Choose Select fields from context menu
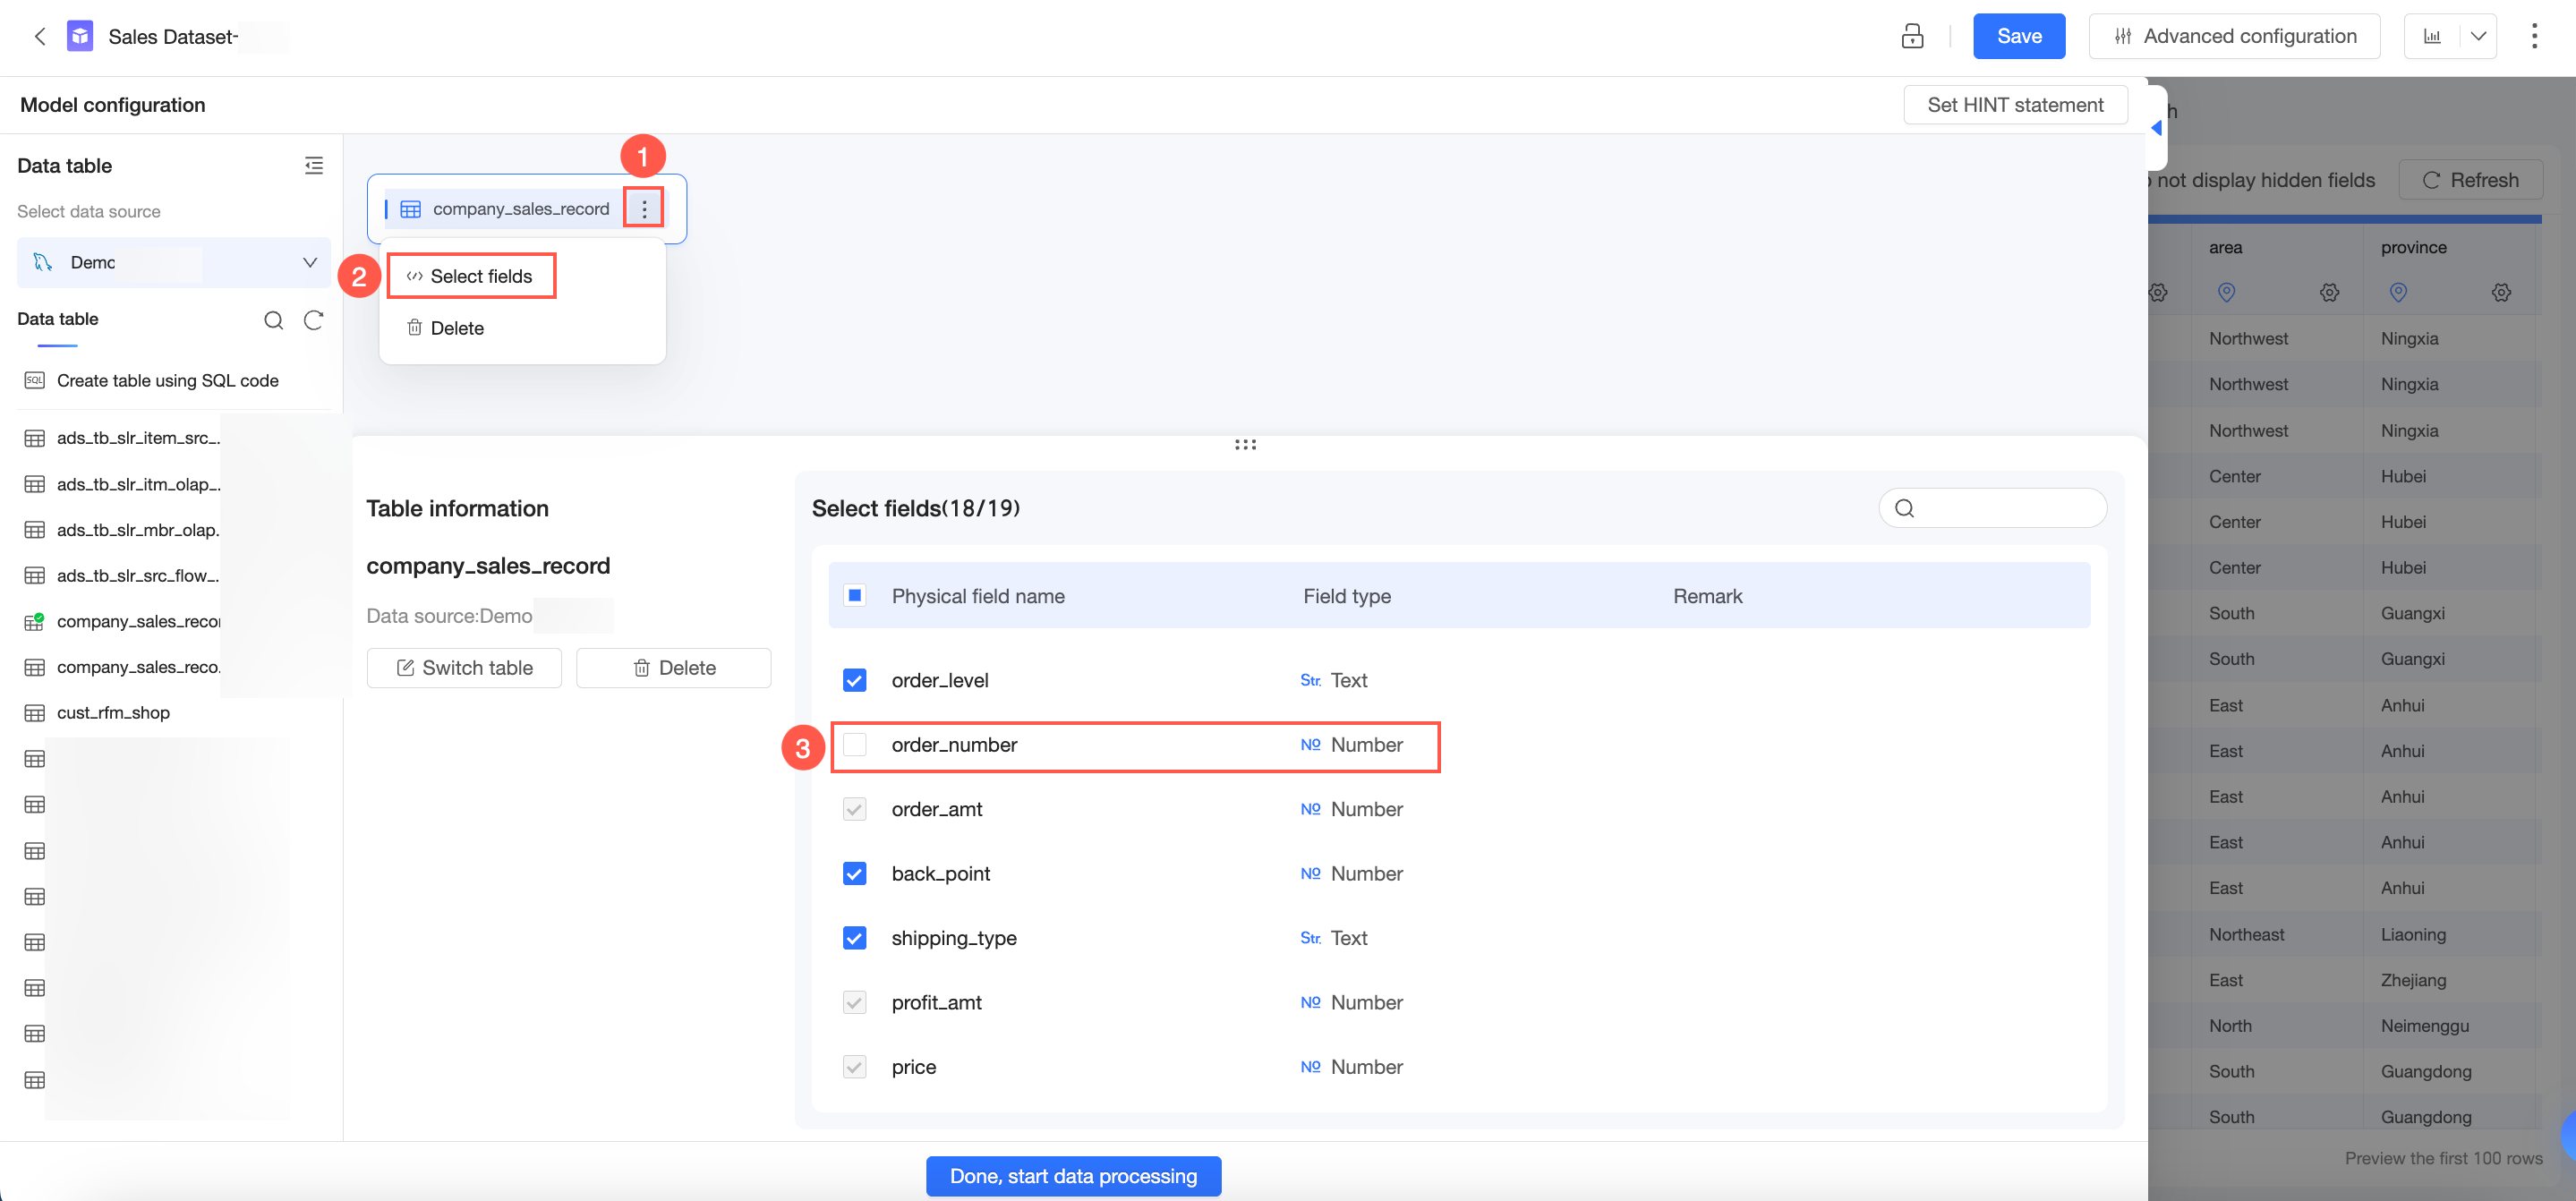 tap(470, 276)
